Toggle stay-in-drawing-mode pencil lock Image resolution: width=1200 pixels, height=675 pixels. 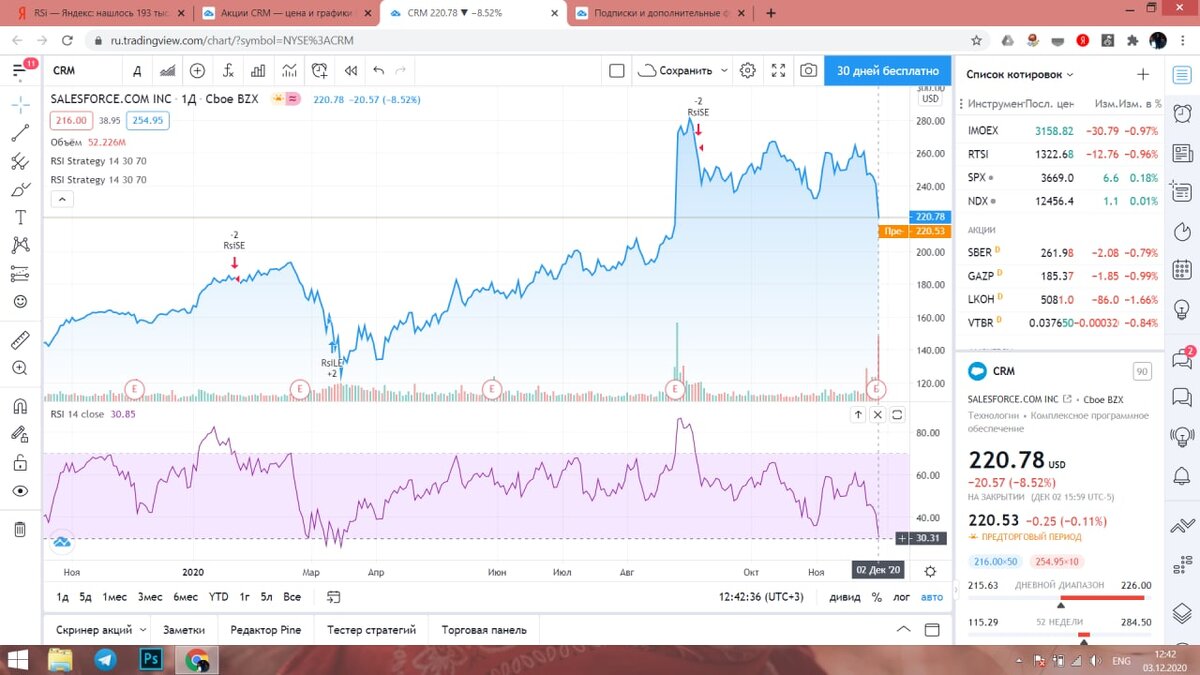pyautogui.click(x=20, y=435)
